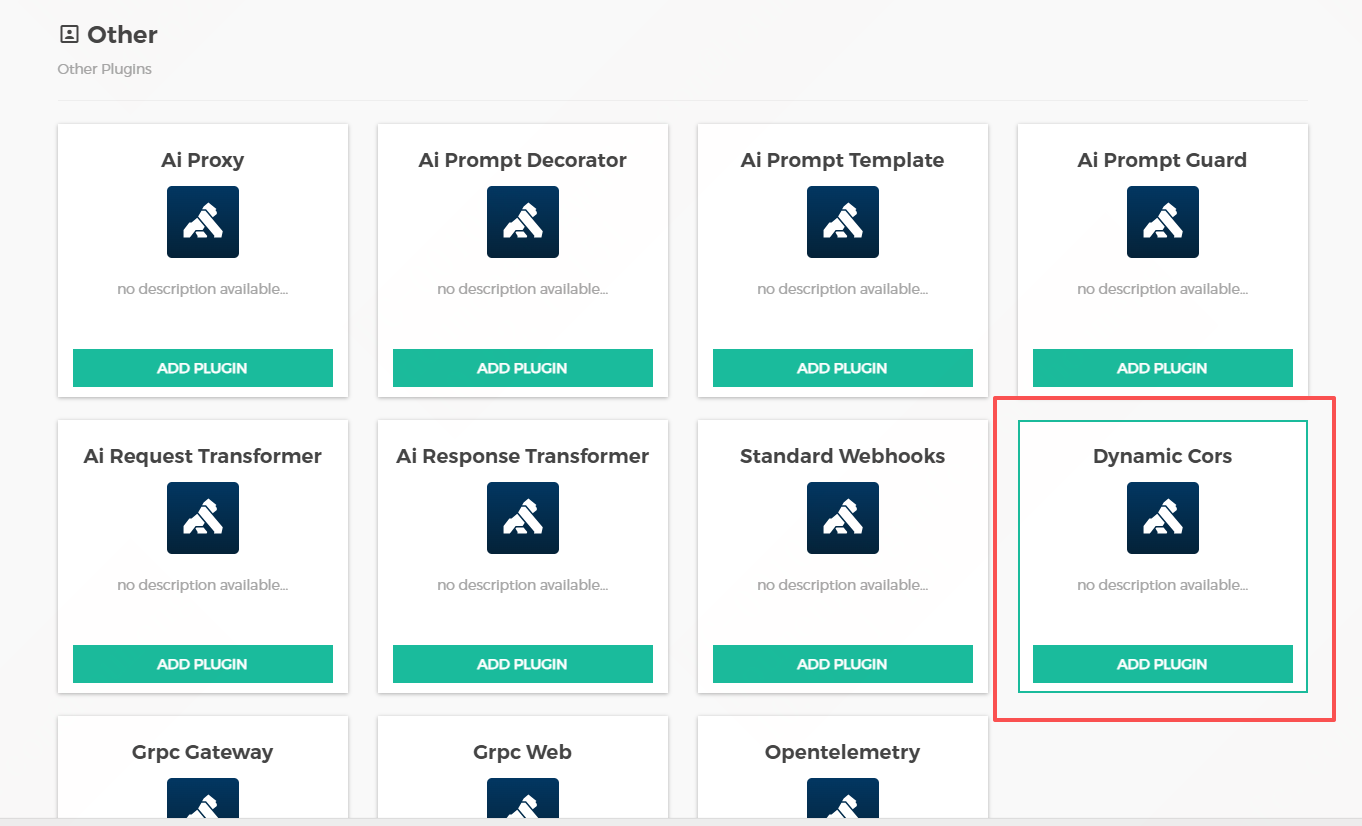Click the Standard Webhooks description text

tap(843, 585)
